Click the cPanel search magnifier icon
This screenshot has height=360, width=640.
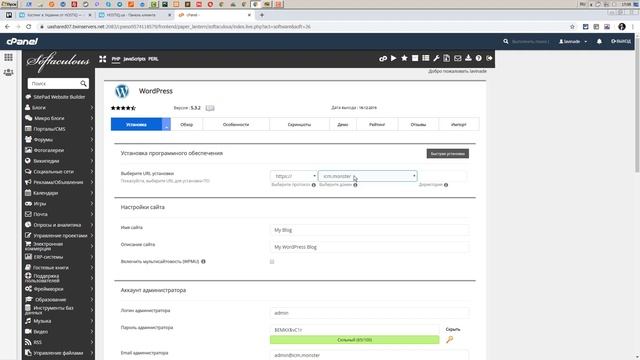(506, 42)
